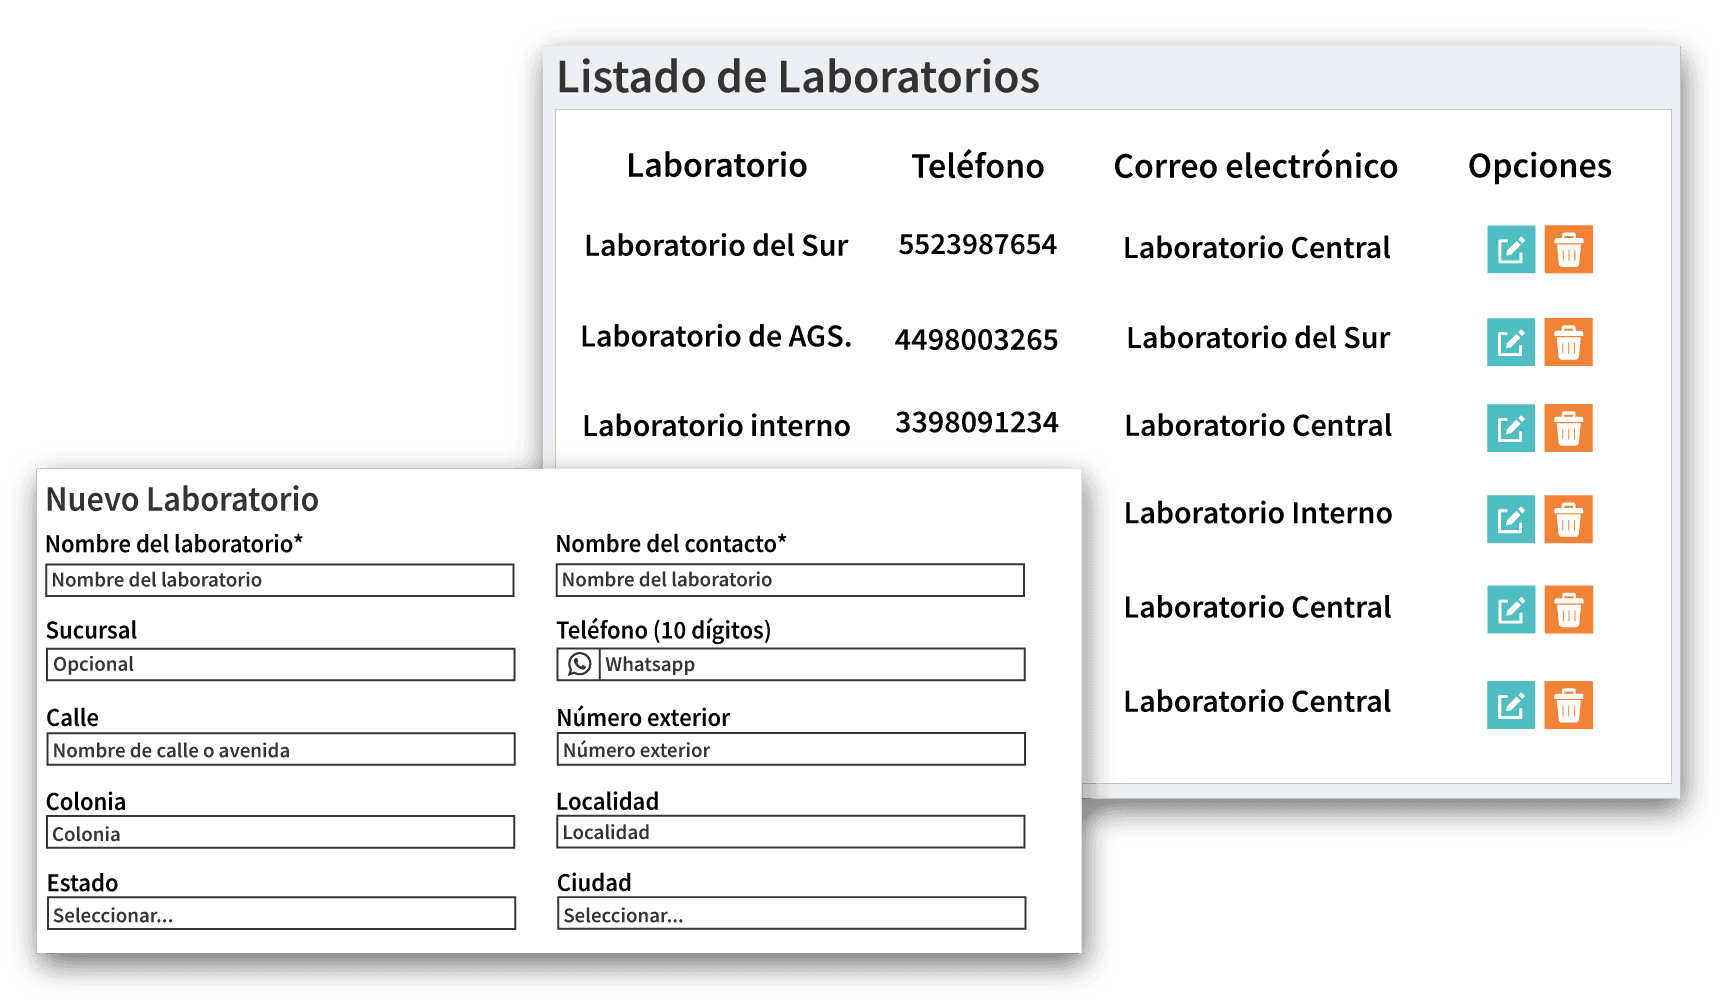Delete the Laboratorio de AGS. entry
This screenshot has width=1736, height=1008.
pos(1568,342)
